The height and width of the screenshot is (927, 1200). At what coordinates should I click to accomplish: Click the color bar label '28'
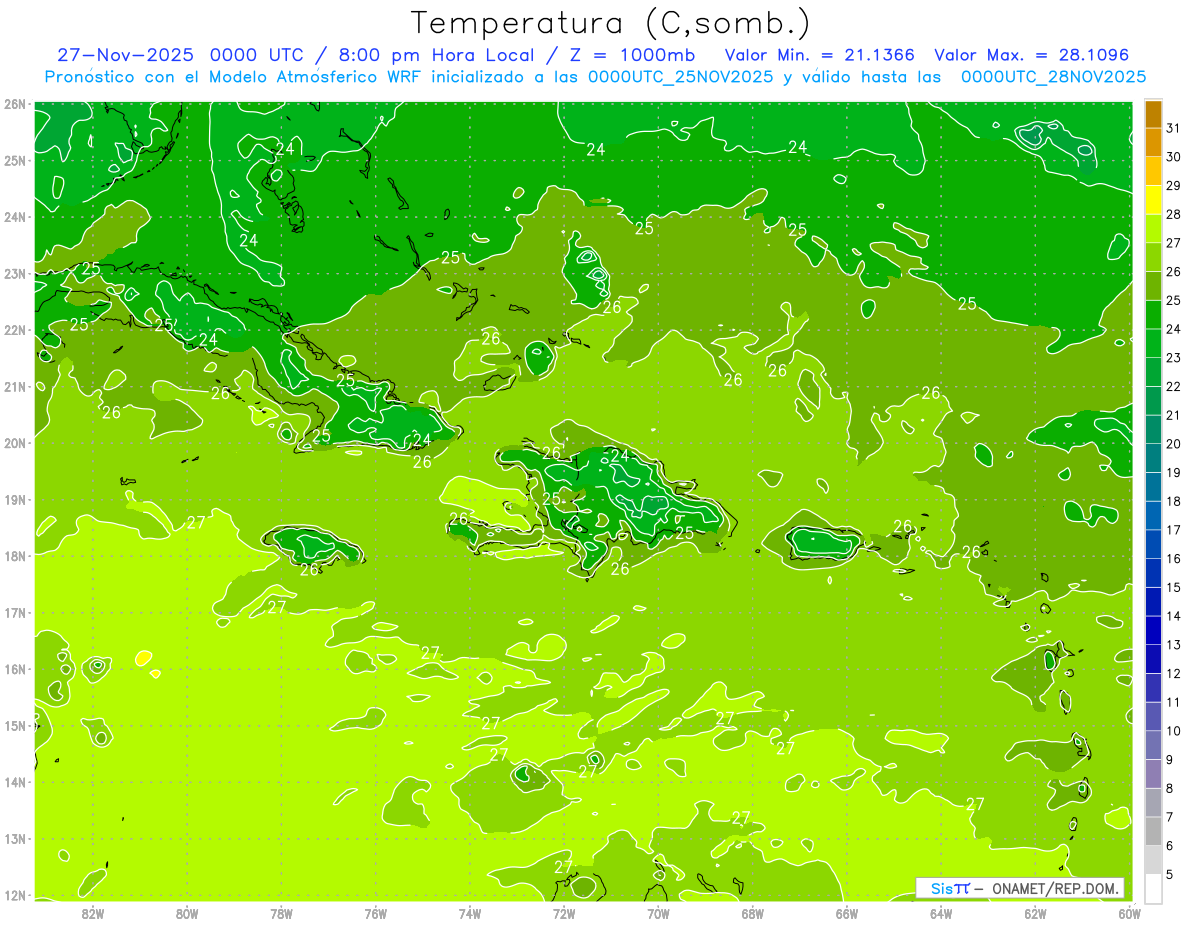(x=1173, y=214)
